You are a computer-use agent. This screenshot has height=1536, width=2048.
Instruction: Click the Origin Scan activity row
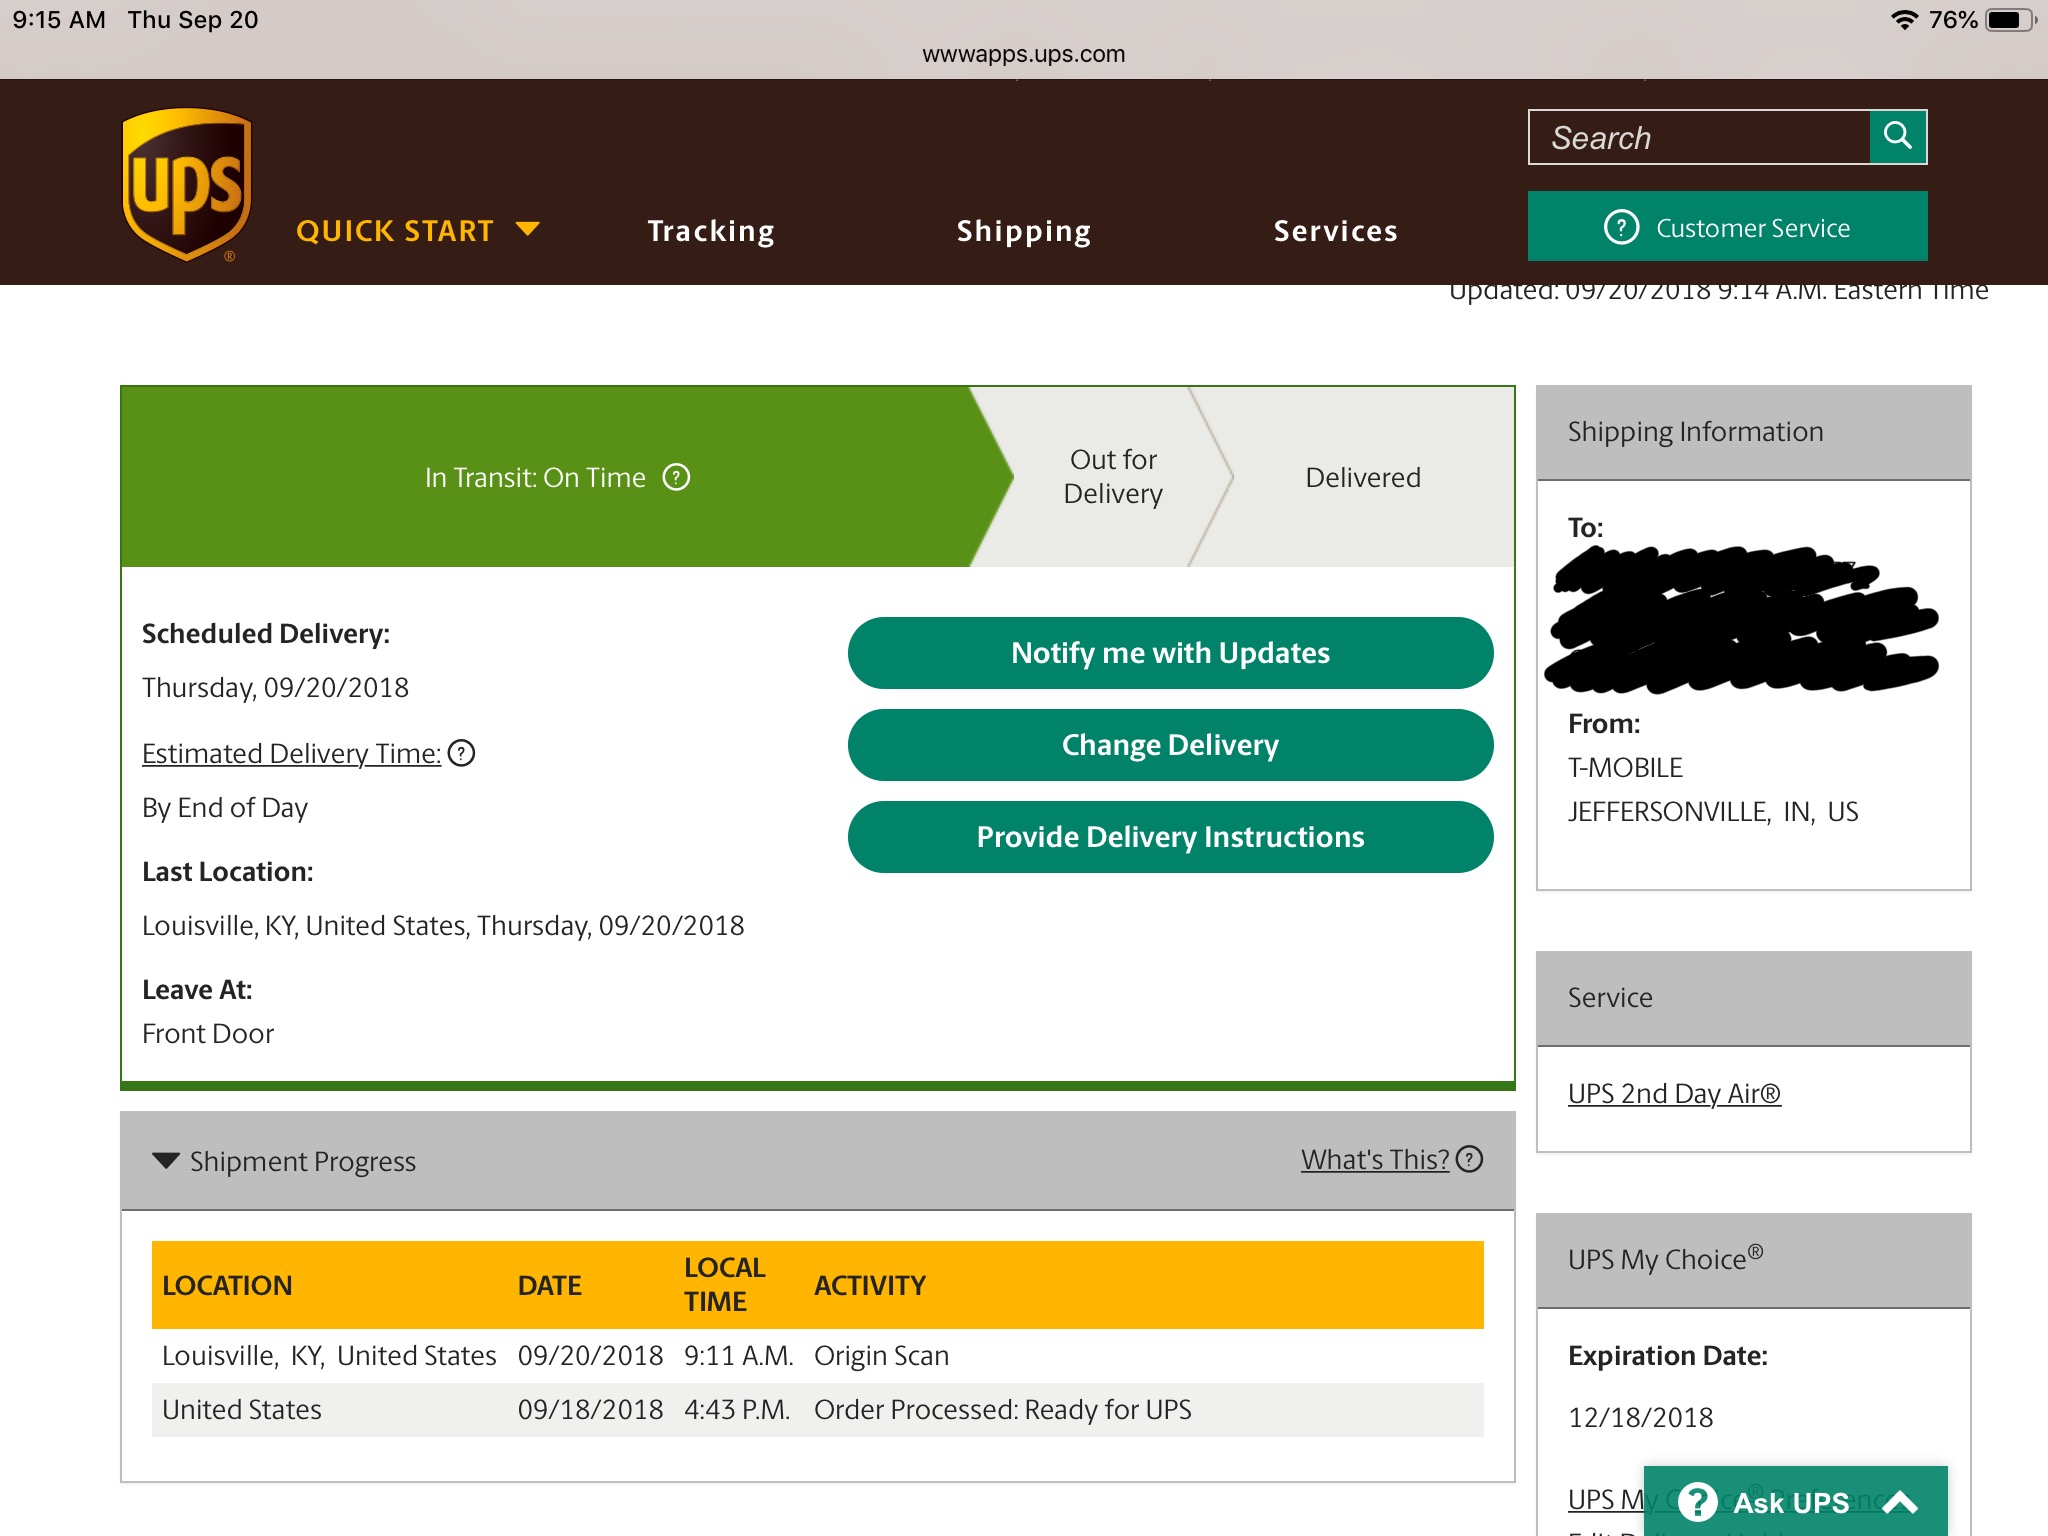pos(817,1356)
